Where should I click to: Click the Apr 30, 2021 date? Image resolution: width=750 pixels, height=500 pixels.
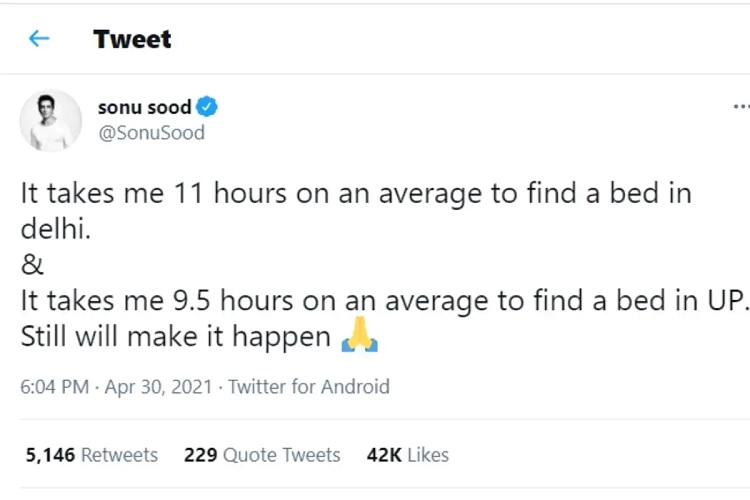(158, 387)
